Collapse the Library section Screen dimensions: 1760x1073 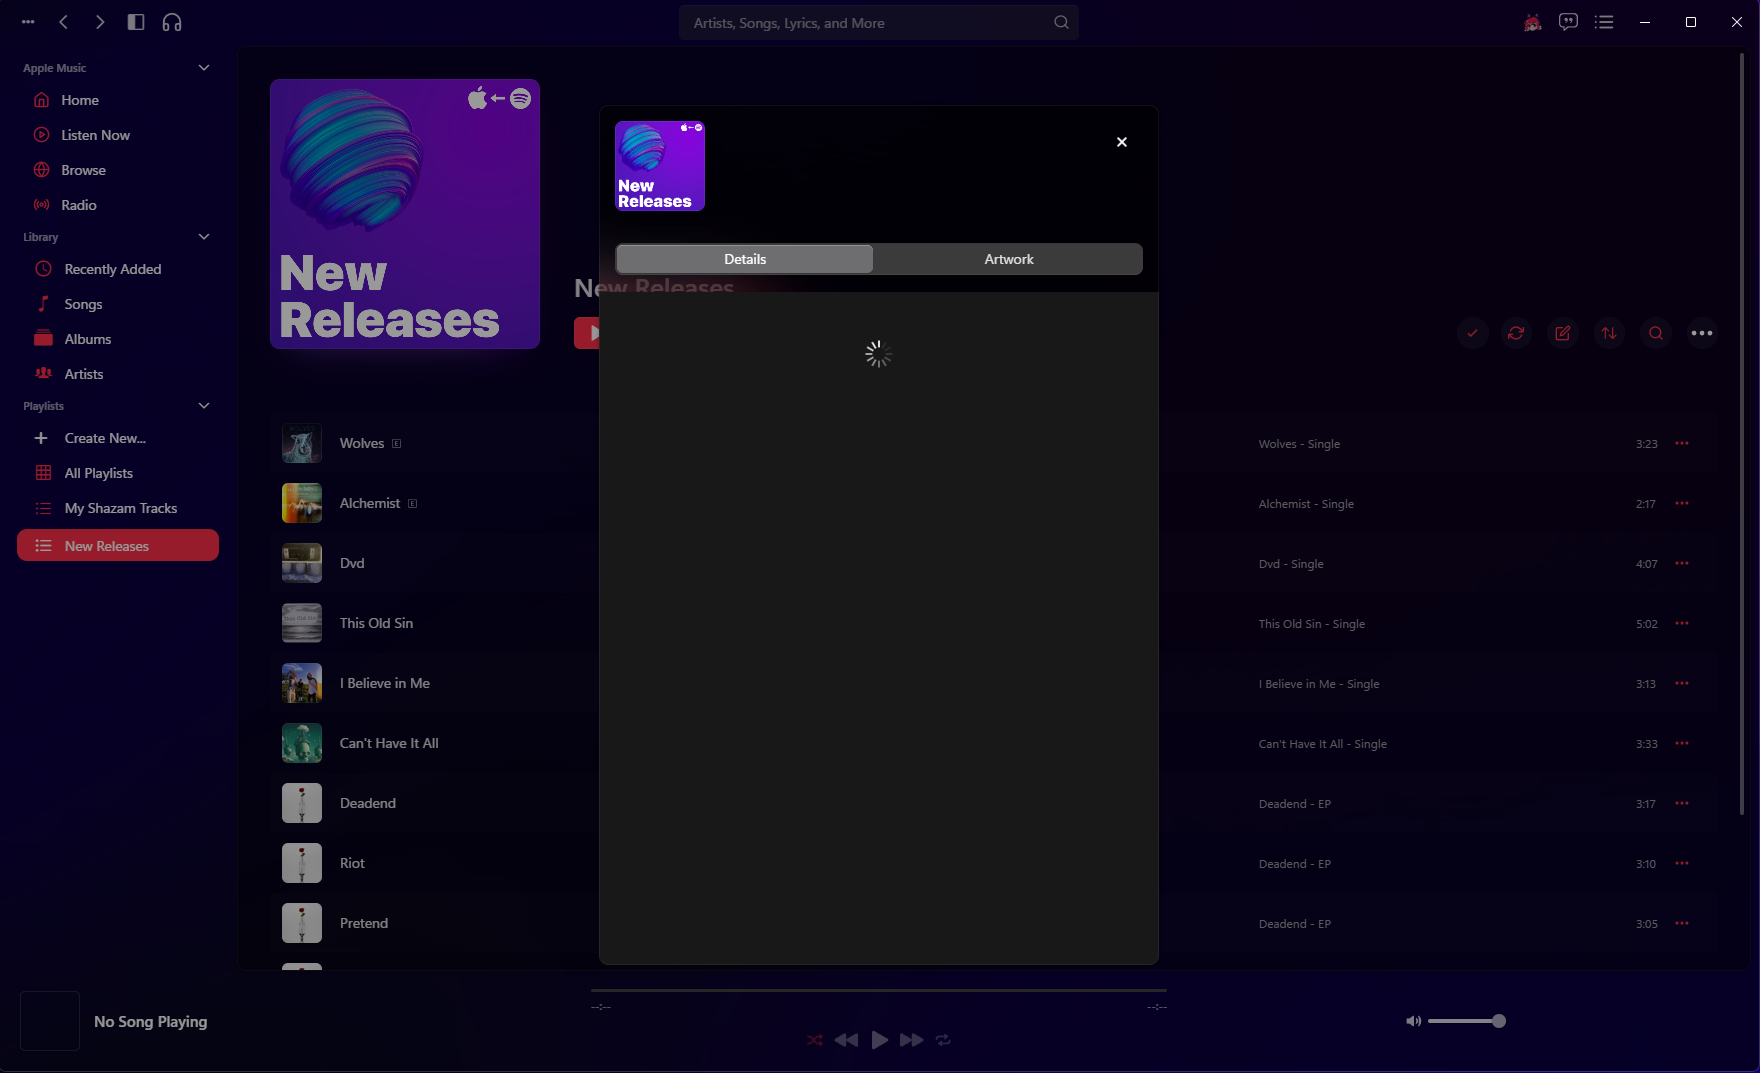(204, 237)
